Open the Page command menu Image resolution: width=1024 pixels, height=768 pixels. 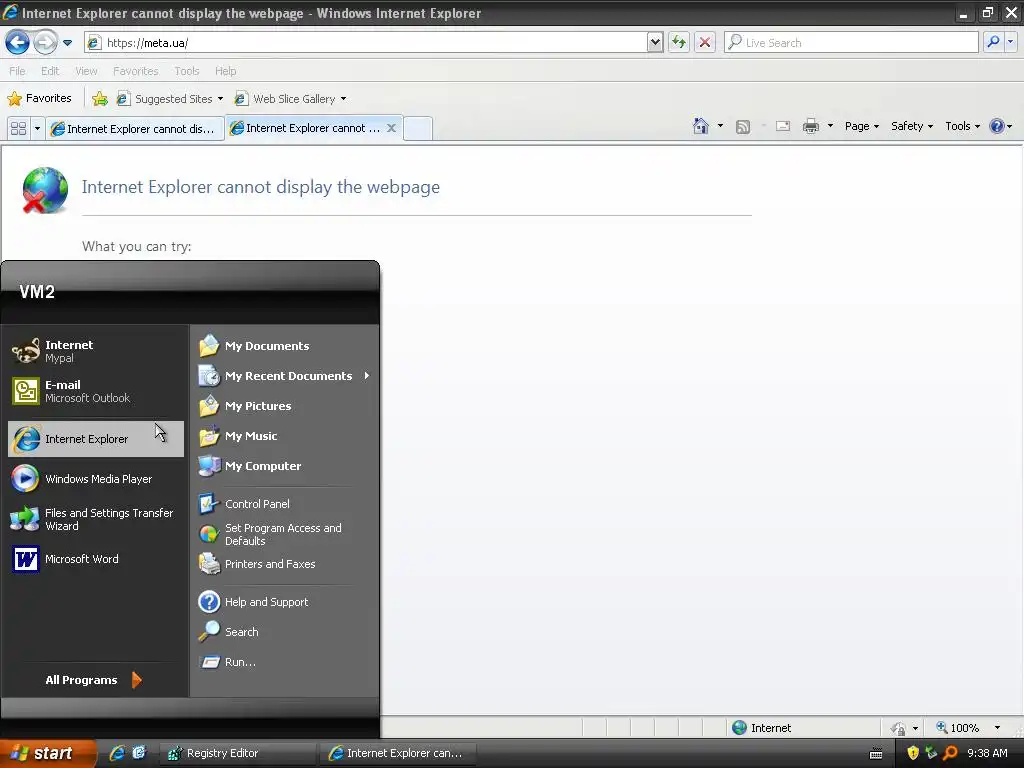(x=861, y=126)
